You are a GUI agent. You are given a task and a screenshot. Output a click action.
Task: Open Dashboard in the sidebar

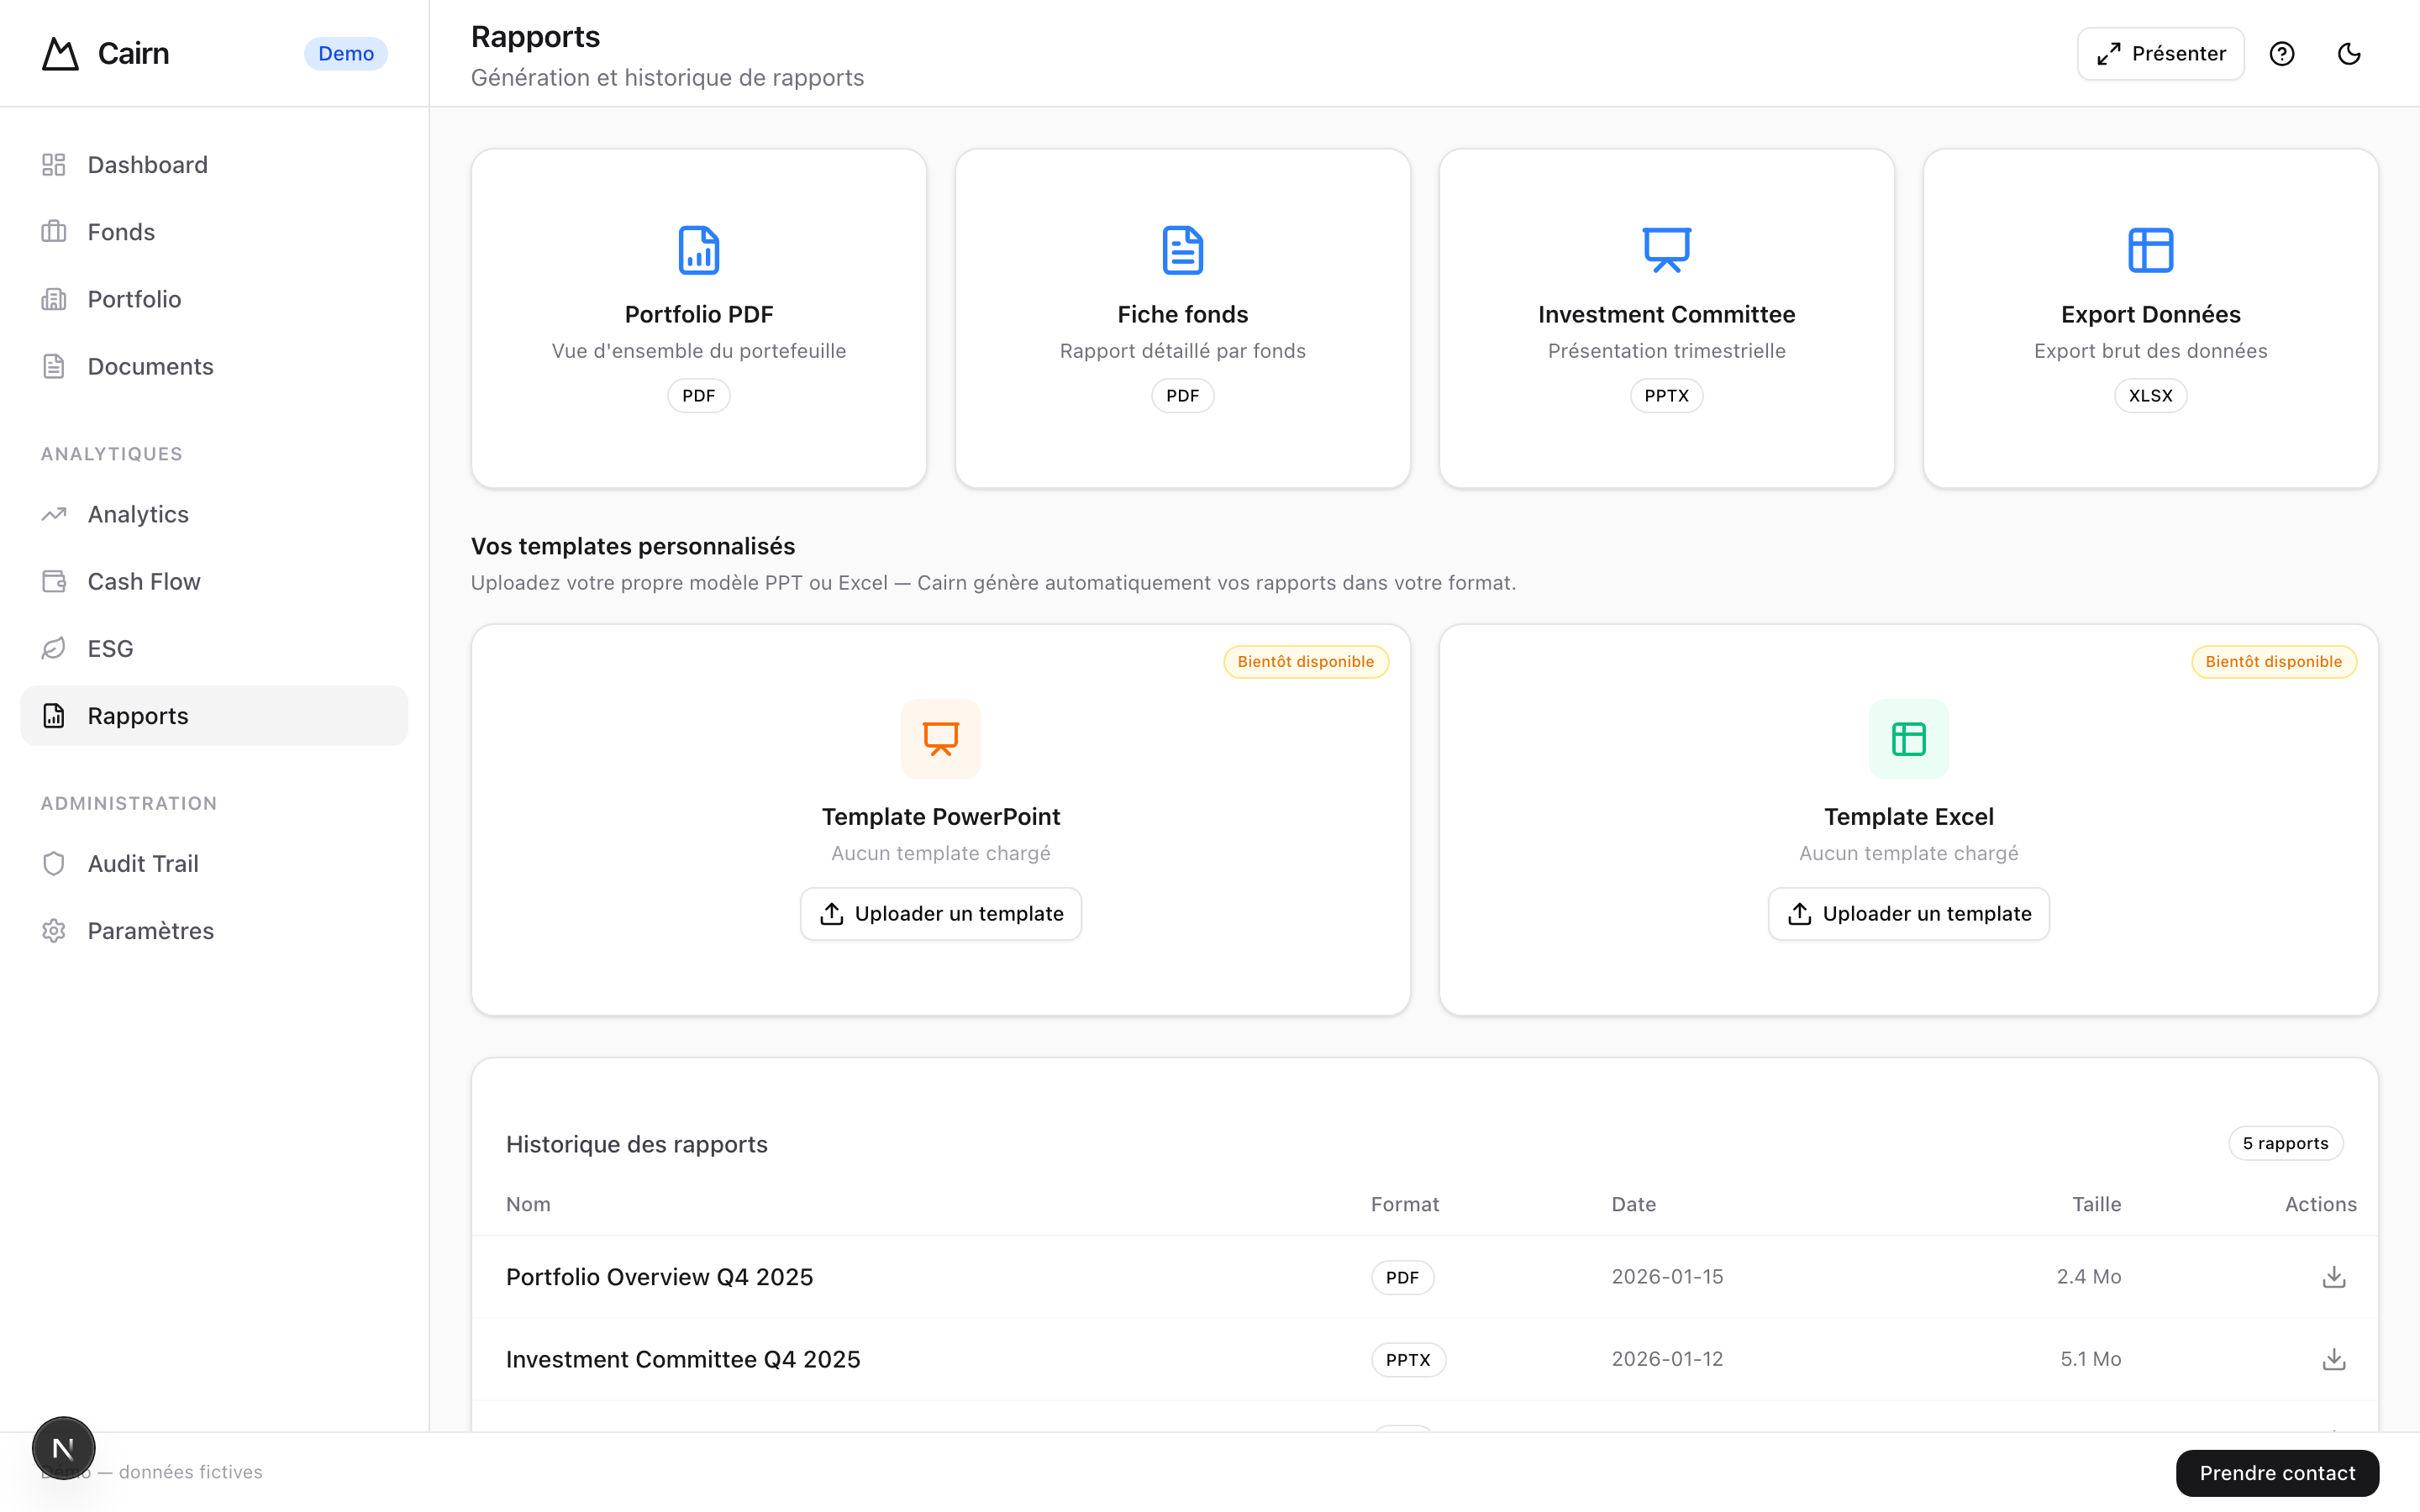pyautogui.click(x=147, y=165)
